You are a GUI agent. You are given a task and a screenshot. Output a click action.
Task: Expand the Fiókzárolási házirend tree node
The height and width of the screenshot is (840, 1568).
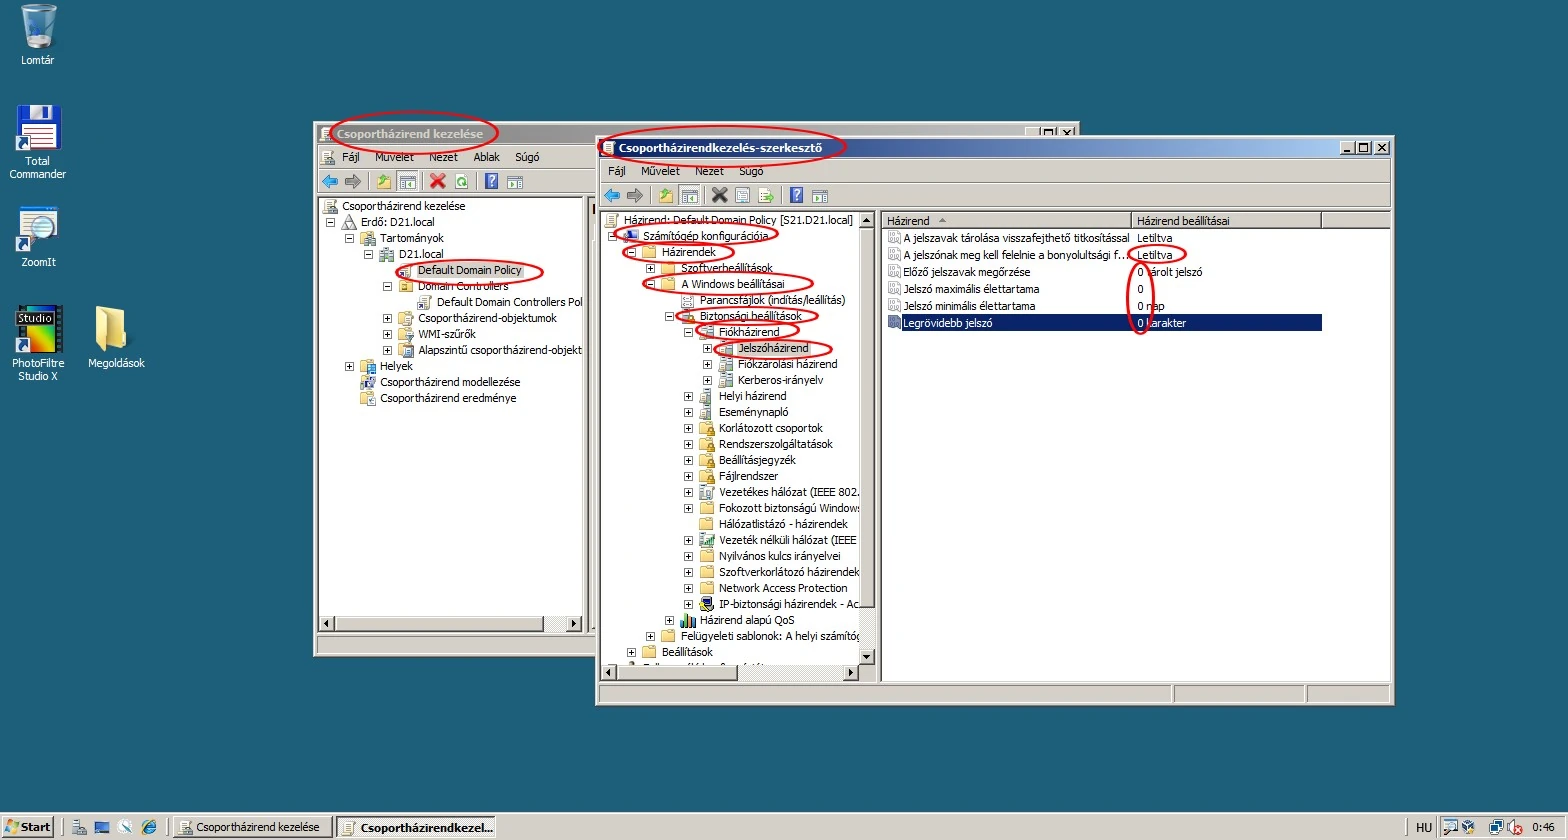click(x=707, y=364)
